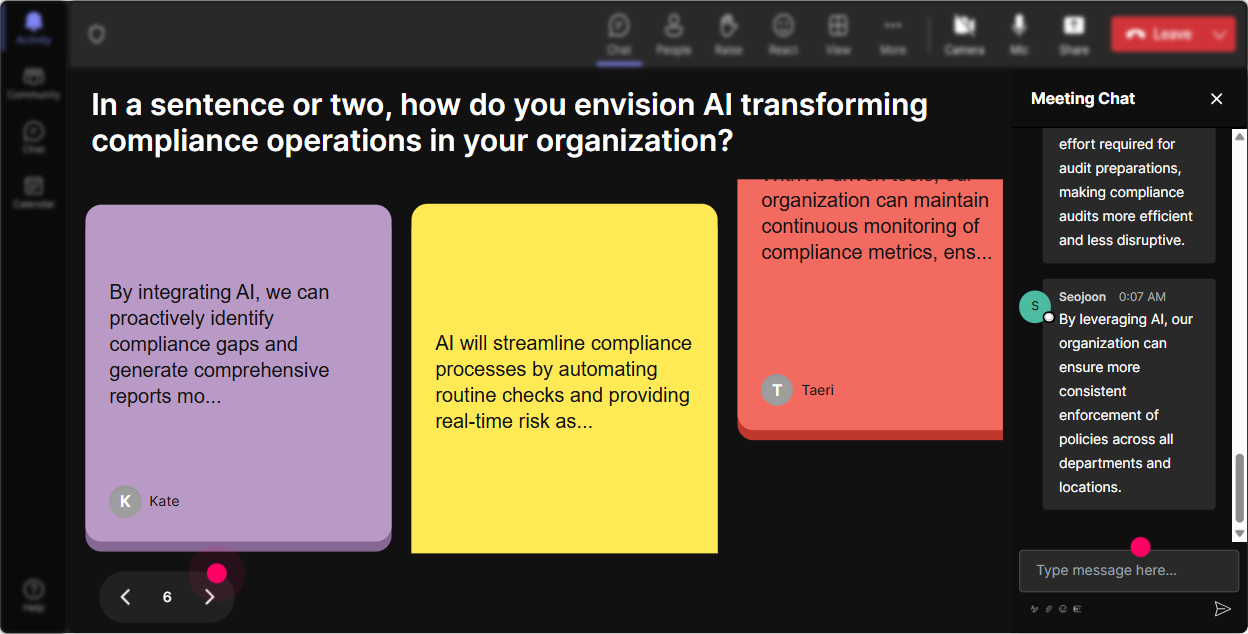The height and width of the screenshot is (634, 1248).
Task: Leave the meeting
Action: pos(1158,34)
